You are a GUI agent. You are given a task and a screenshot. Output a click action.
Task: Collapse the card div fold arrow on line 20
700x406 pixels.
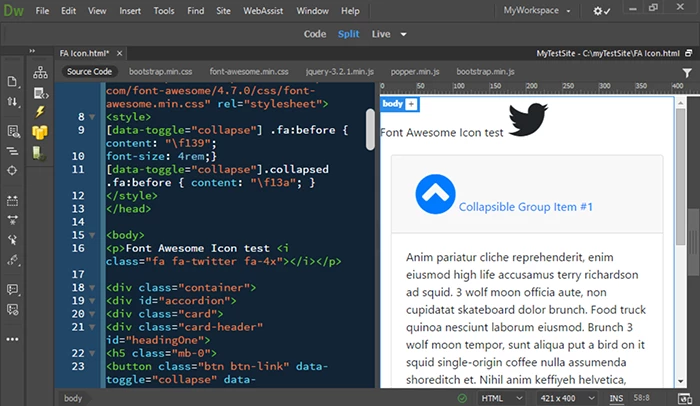[x=92, y=314]
